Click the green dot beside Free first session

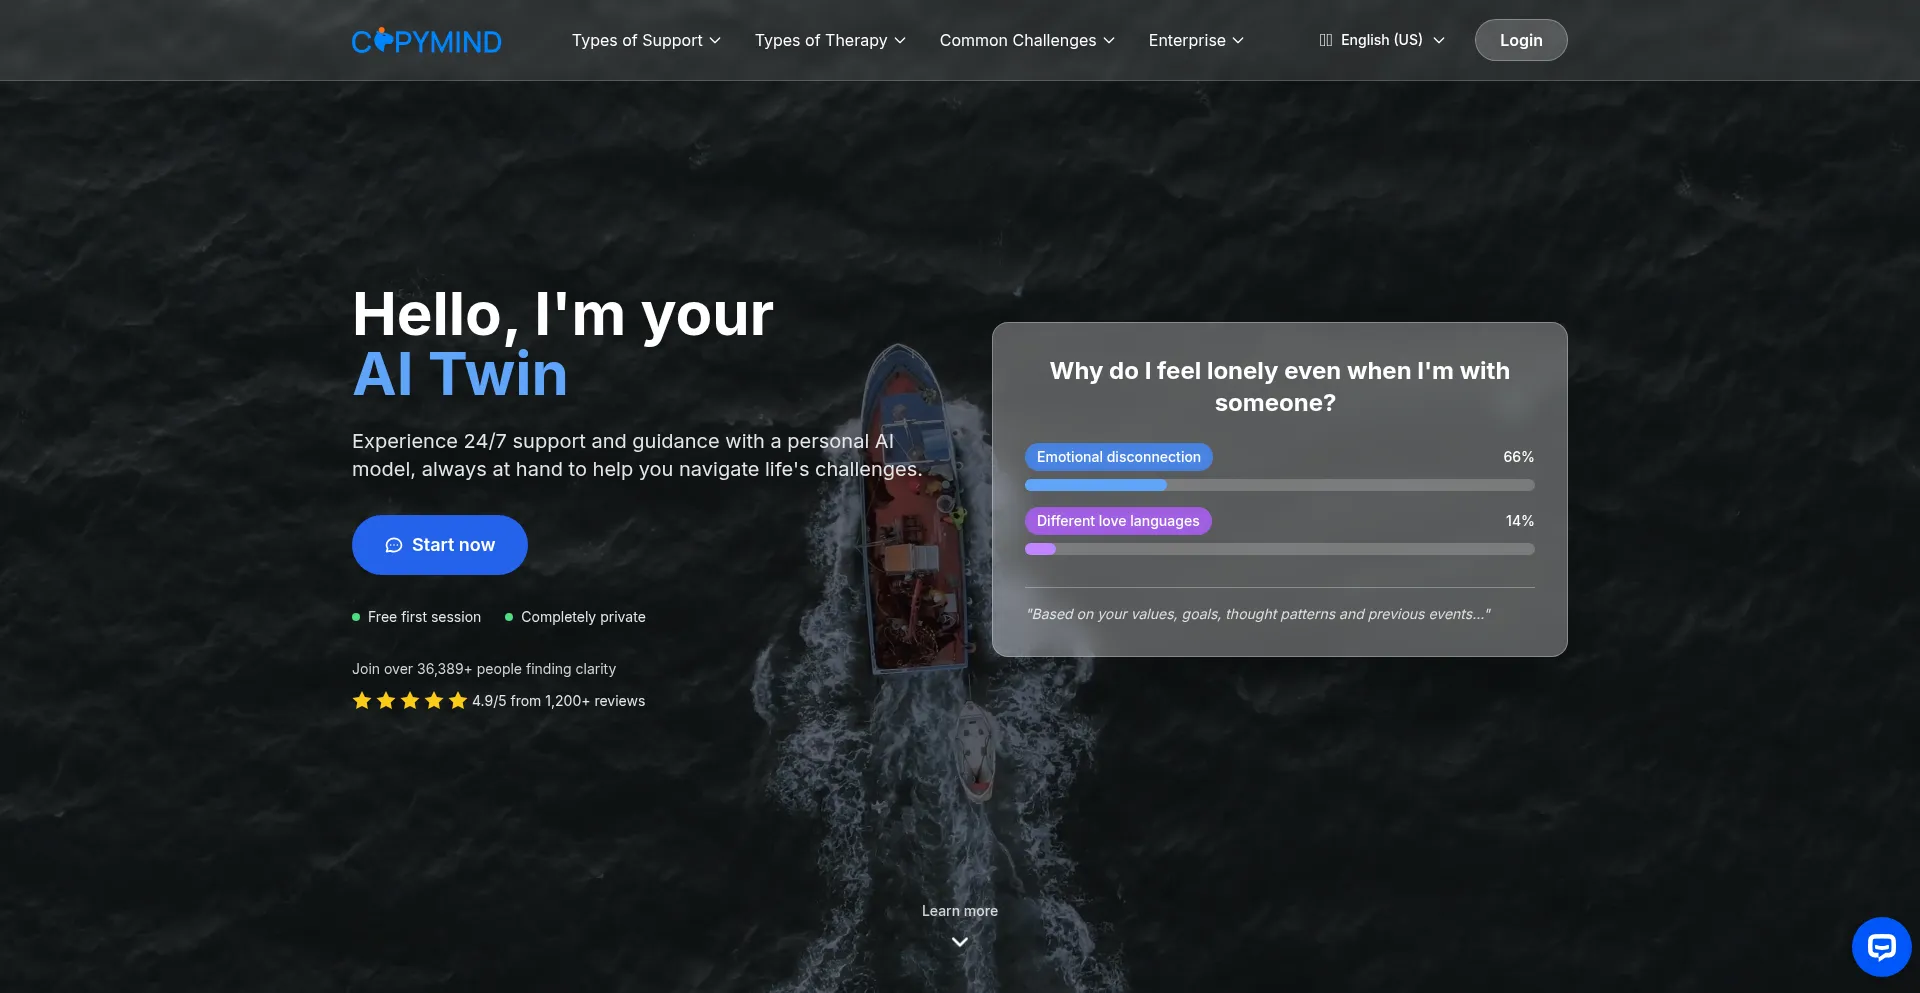[x=356, y=617]
